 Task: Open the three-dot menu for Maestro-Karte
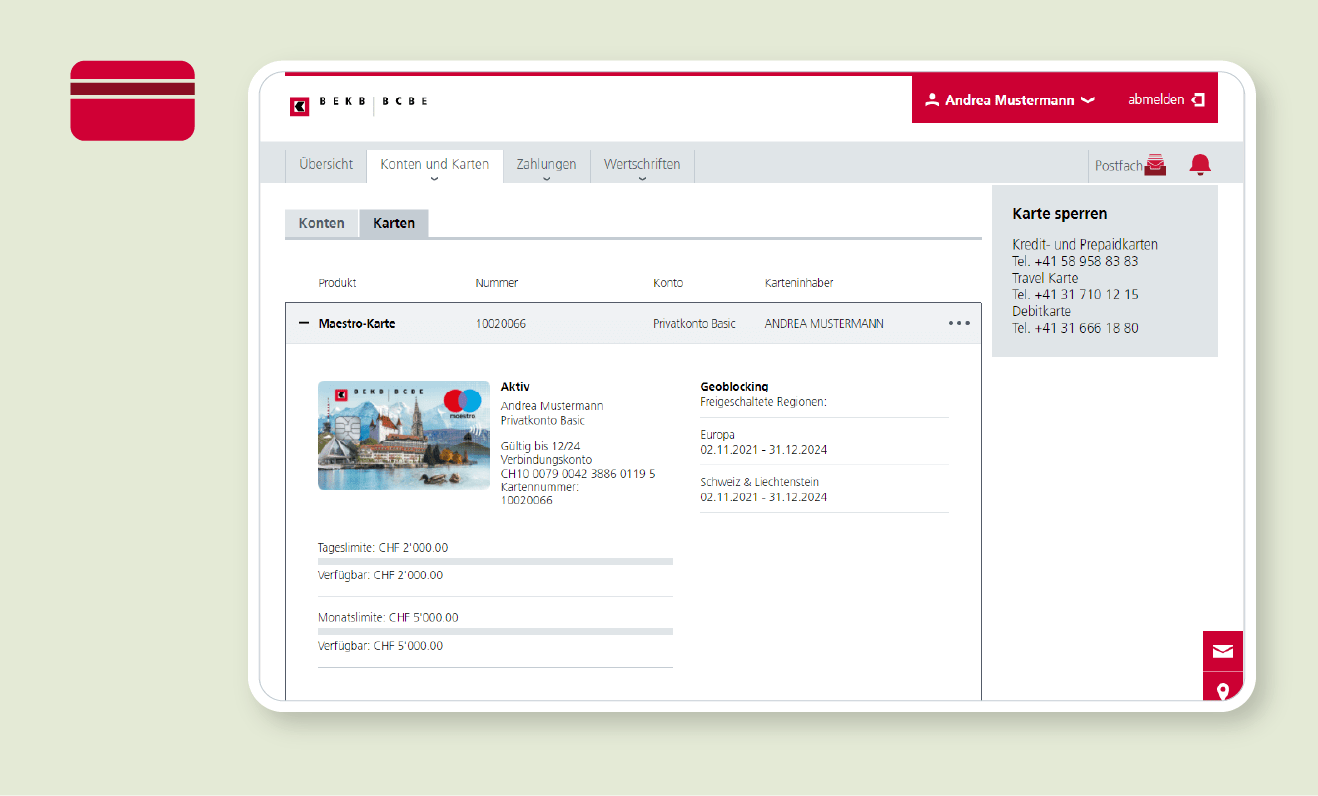coord(959,323)
